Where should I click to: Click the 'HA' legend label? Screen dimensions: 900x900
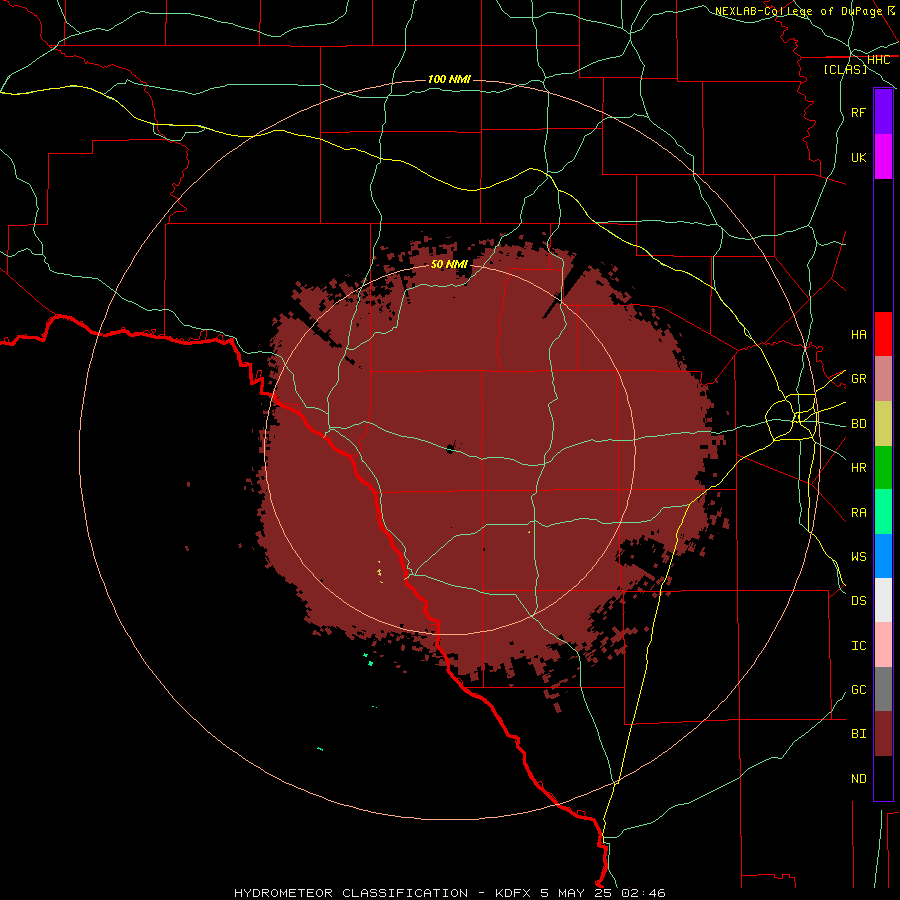click(x=858, y=334)
